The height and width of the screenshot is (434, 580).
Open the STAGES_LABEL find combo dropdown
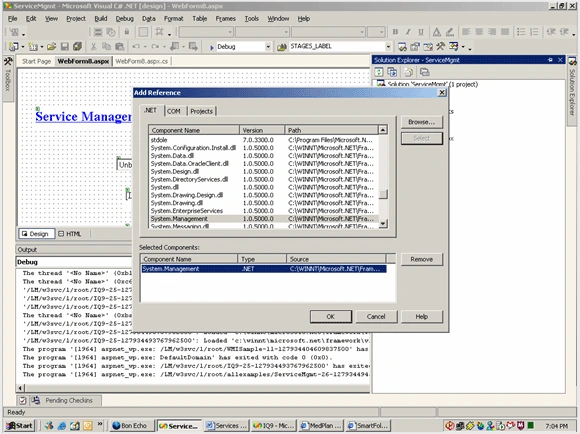(388, 47)
